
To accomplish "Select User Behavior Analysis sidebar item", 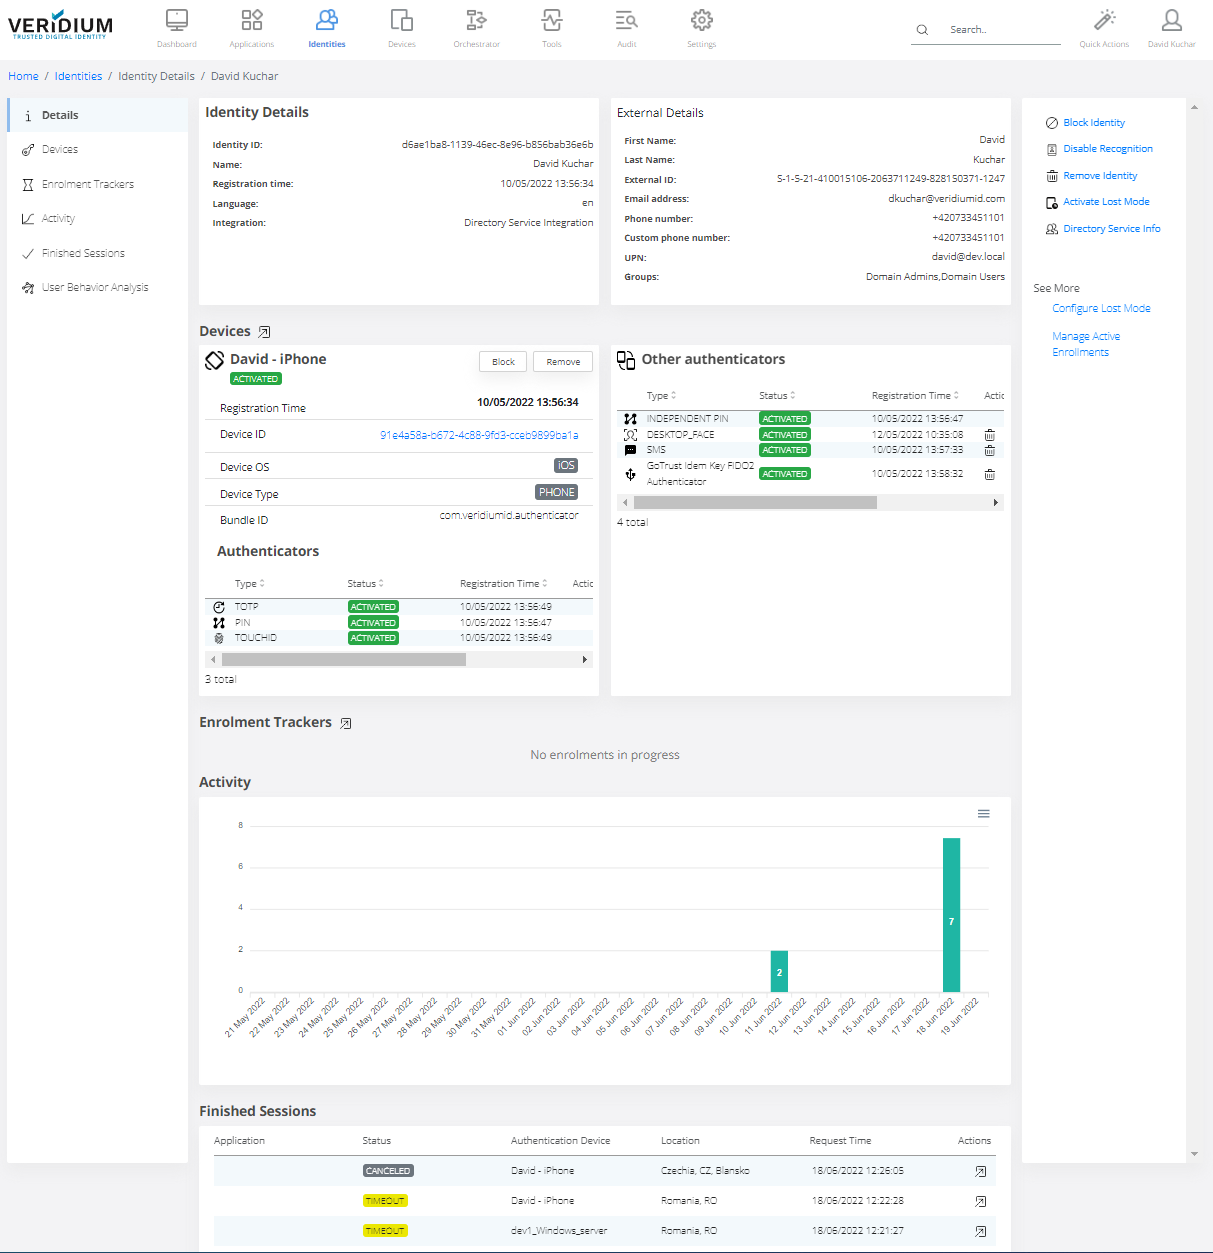I will tap(95, 288).
